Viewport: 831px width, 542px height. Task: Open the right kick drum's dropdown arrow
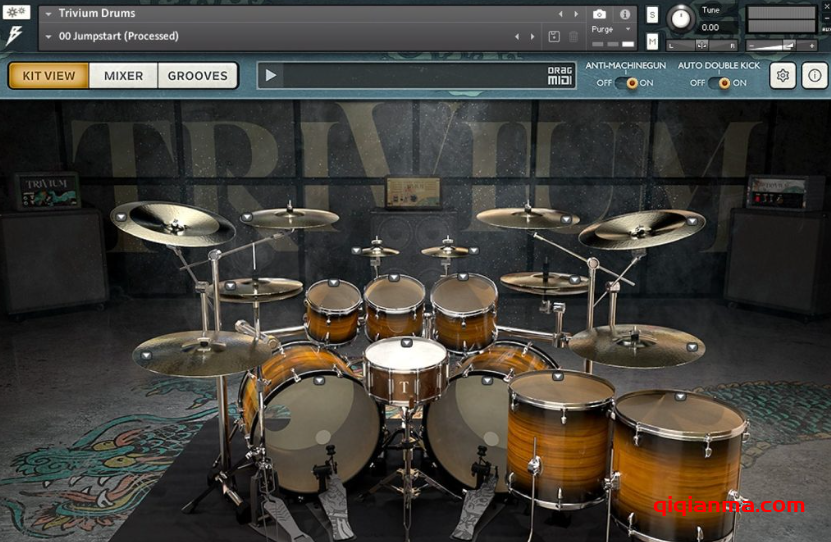point(487,380)
